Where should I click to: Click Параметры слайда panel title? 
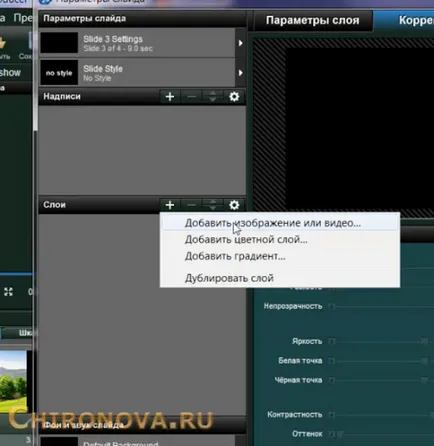point(85,18)
